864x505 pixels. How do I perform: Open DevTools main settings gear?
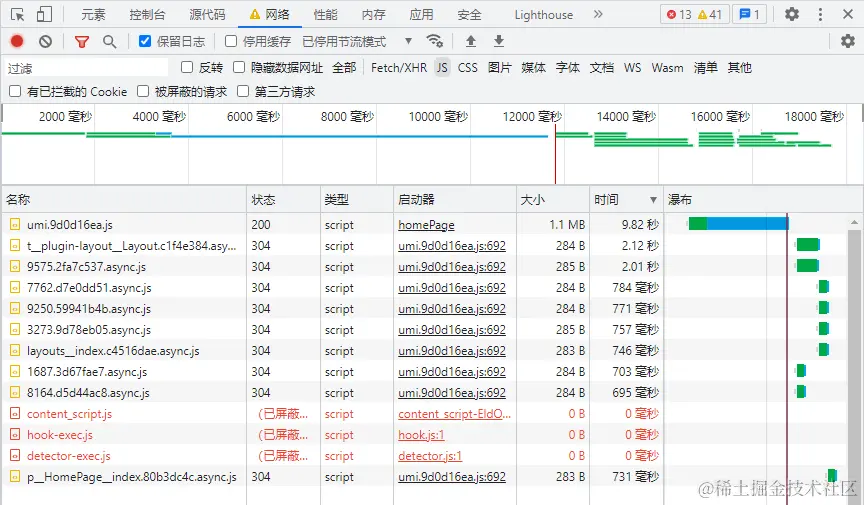click(x=792, y=14)
